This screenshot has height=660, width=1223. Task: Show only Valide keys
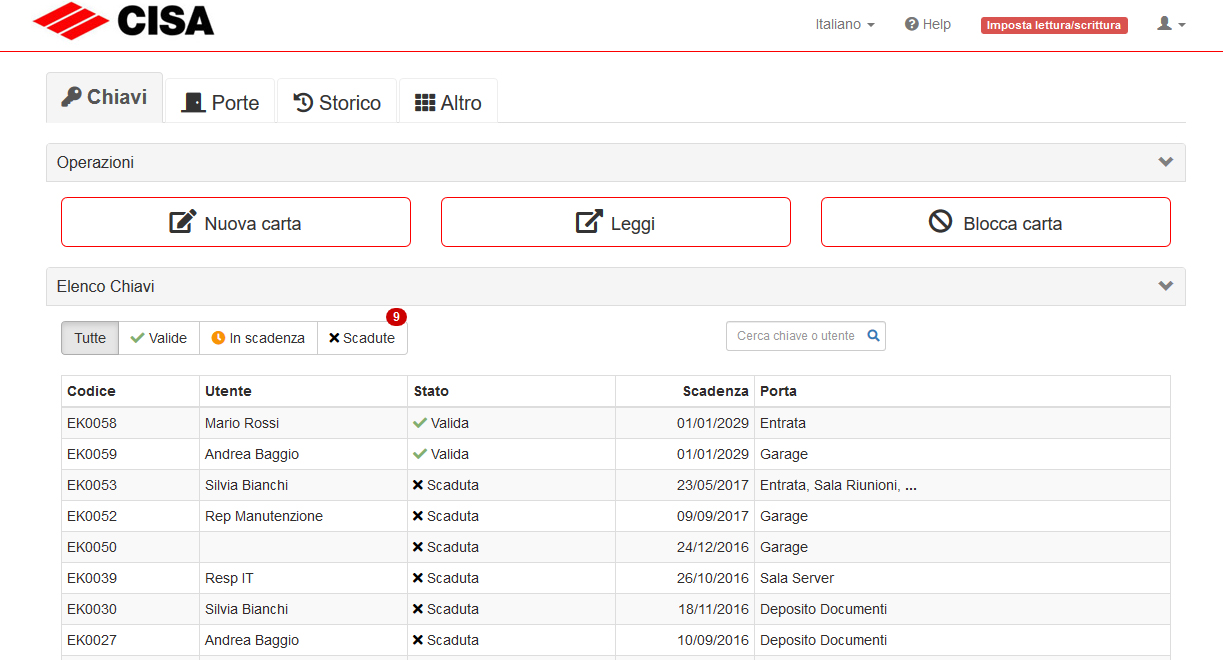(159, 338)
